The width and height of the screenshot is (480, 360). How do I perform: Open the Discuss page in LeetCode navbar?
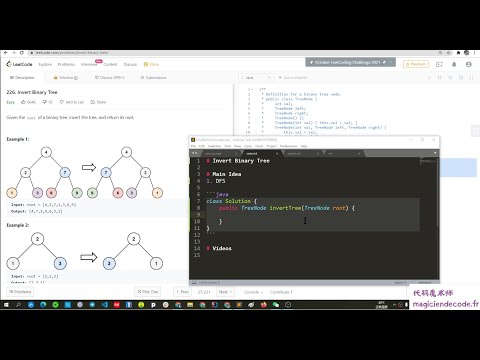130,64
